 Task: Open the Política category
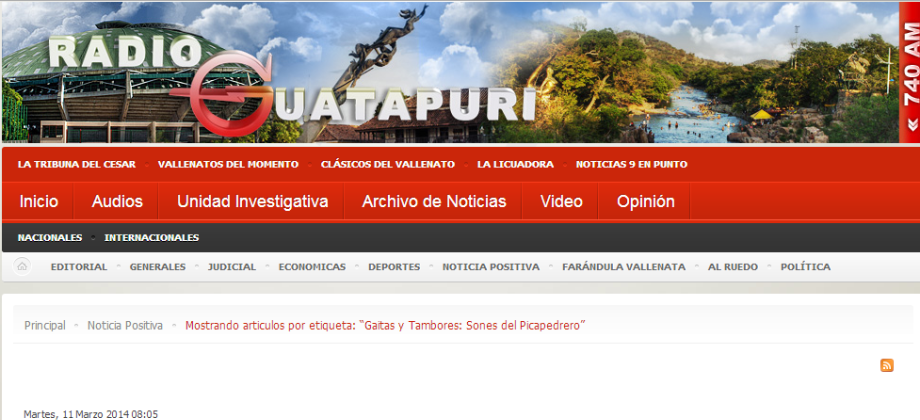coord(806,267)
